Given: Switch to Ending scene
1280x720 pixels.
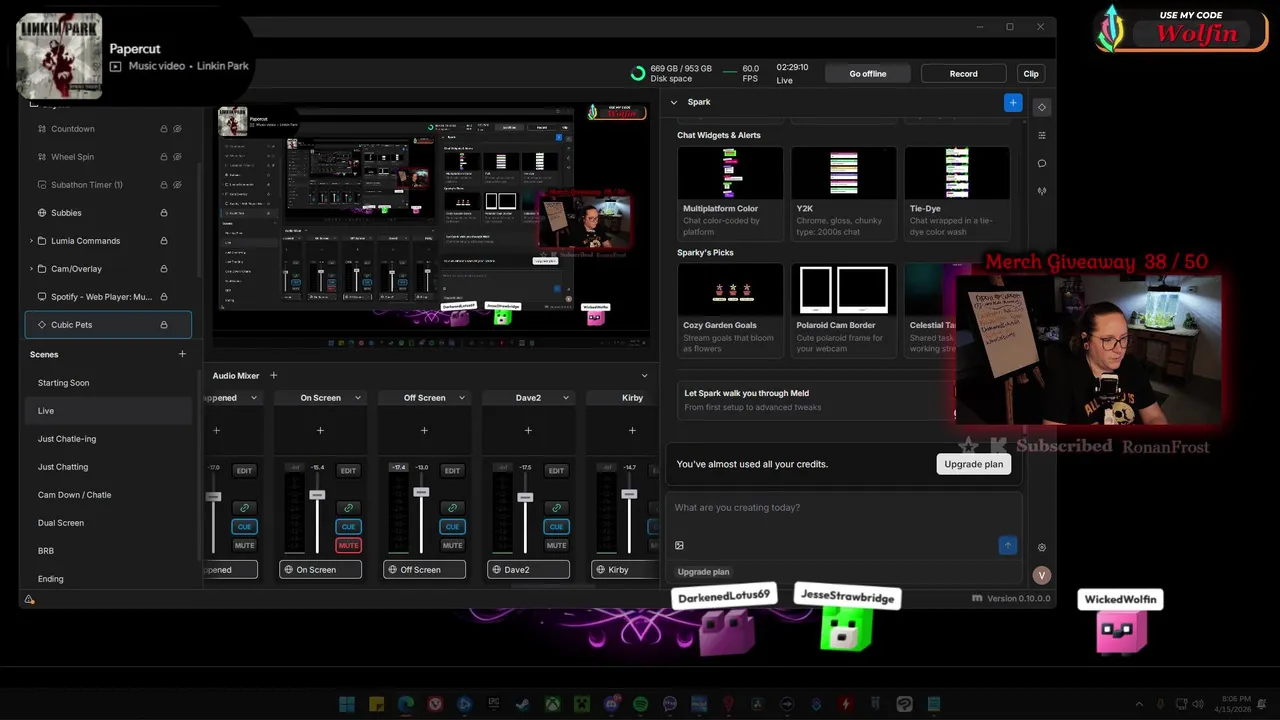Looking at the screenshot, I should click(50, 579).
